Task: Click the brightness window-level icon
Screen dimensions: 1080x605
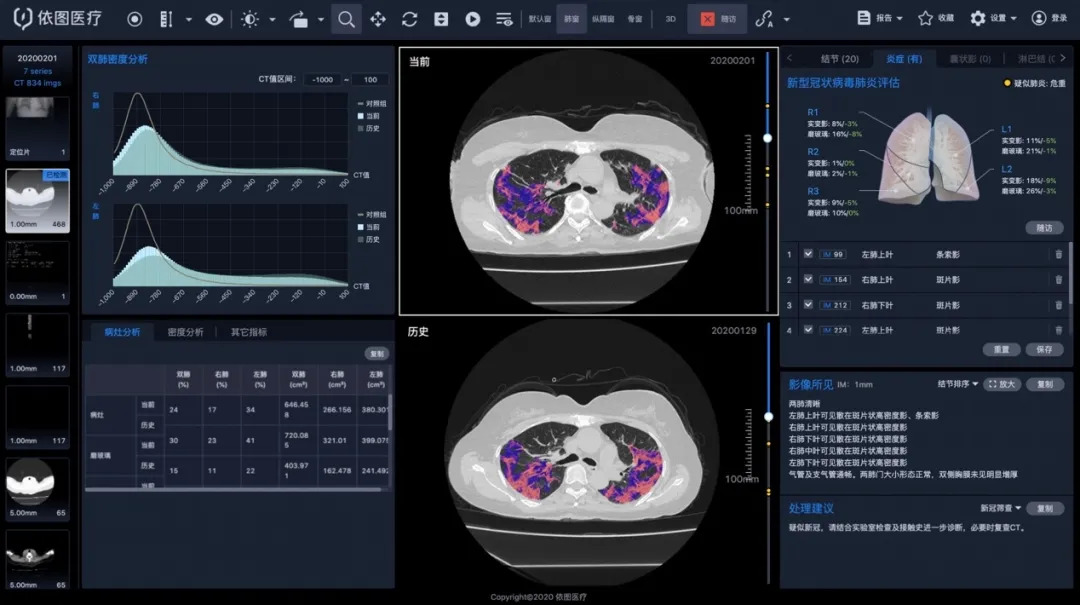Action: click(x=249, y=19)
